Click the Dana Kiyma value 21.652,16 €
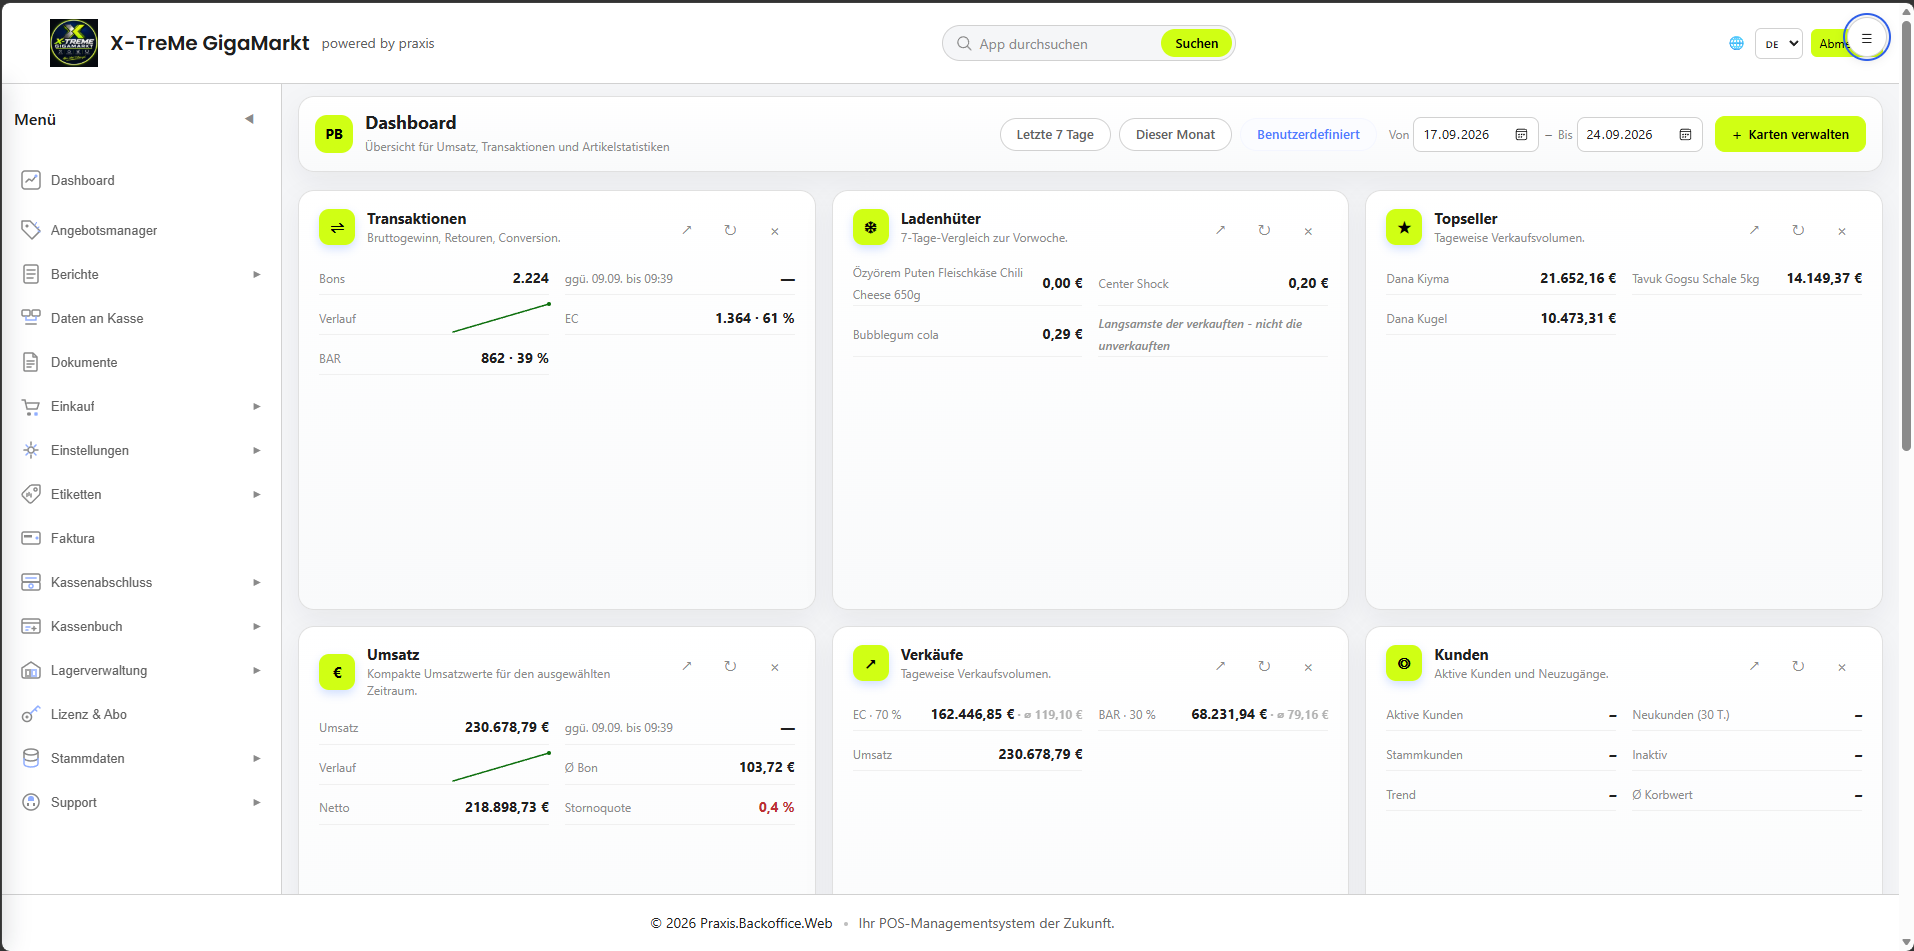This screenshot has width=1914, height=951. 1578,278
